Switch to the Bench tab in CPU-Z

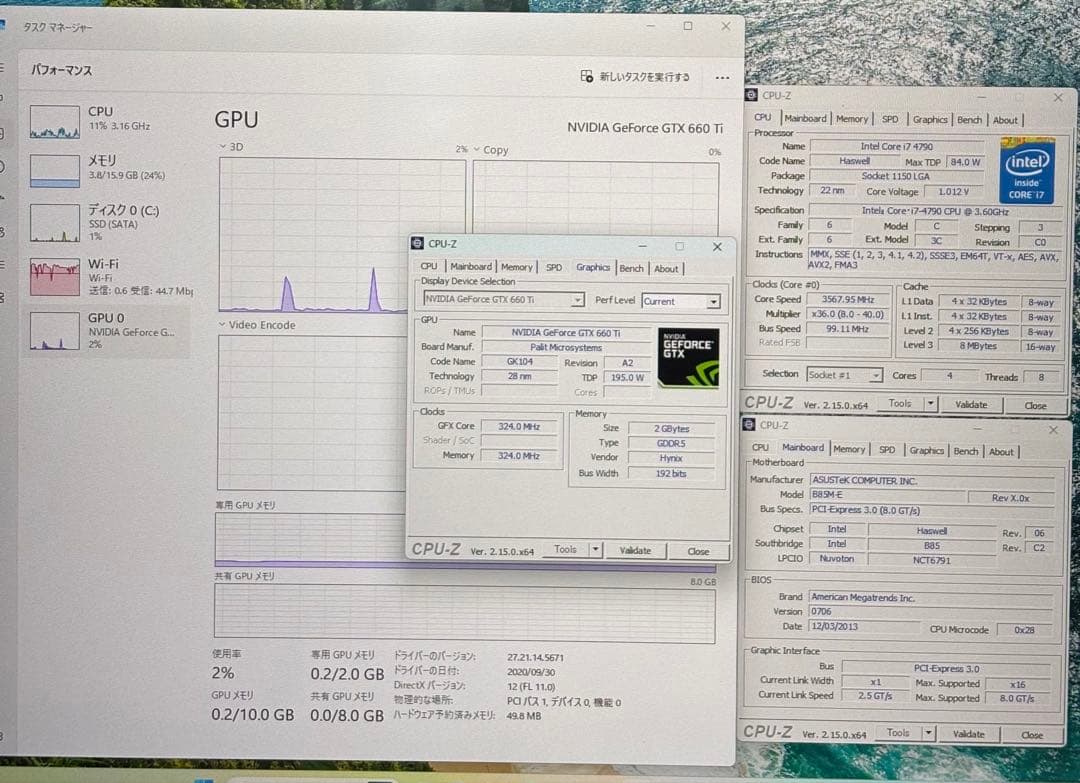[x=631, y=268]
